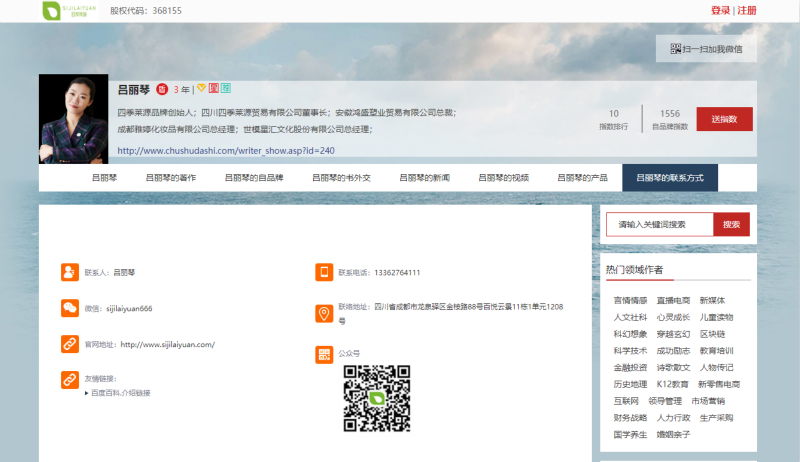
Task: Open the chushudashi.com writer profile URL
Action: coord(226,150)
